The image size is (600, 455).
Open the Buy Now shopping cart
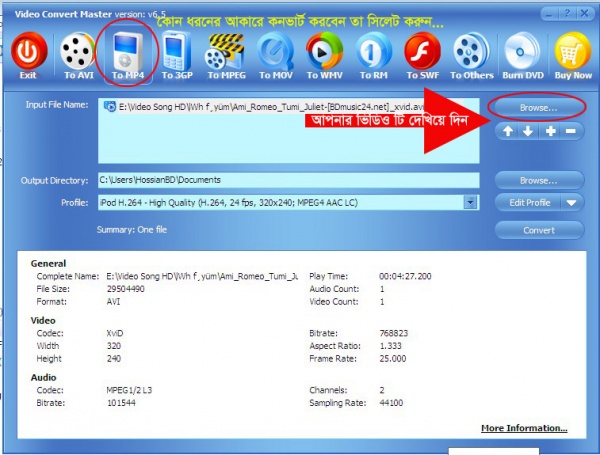(573, 51)
